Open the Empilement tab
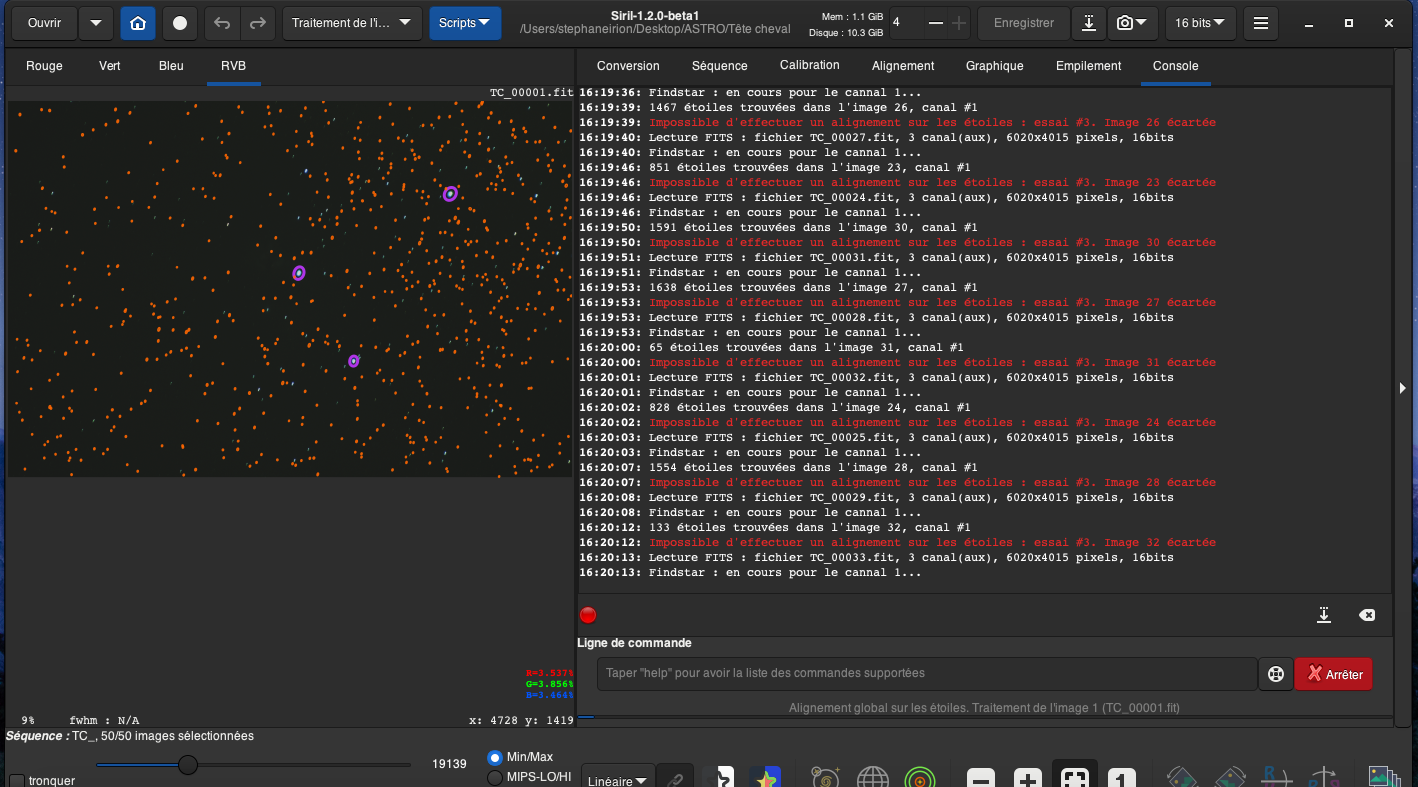 pyautogui.click(x=1088, y=66)
